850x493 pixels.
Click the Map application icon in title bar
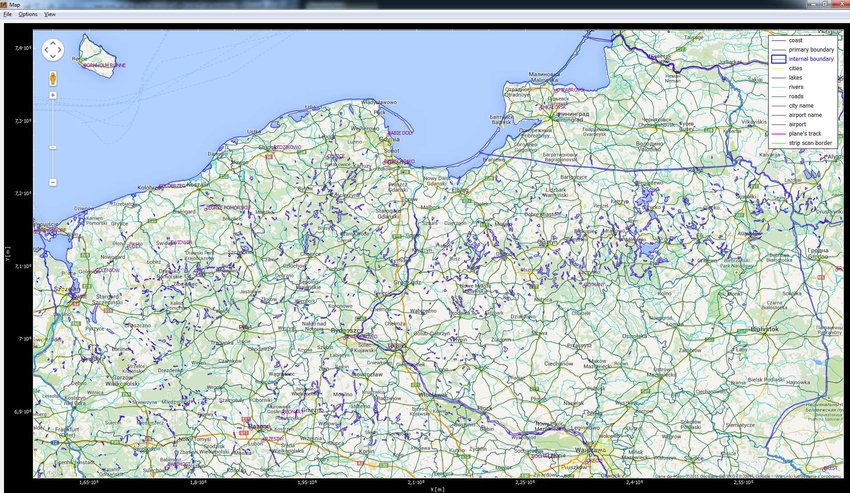tap(4, 4)
